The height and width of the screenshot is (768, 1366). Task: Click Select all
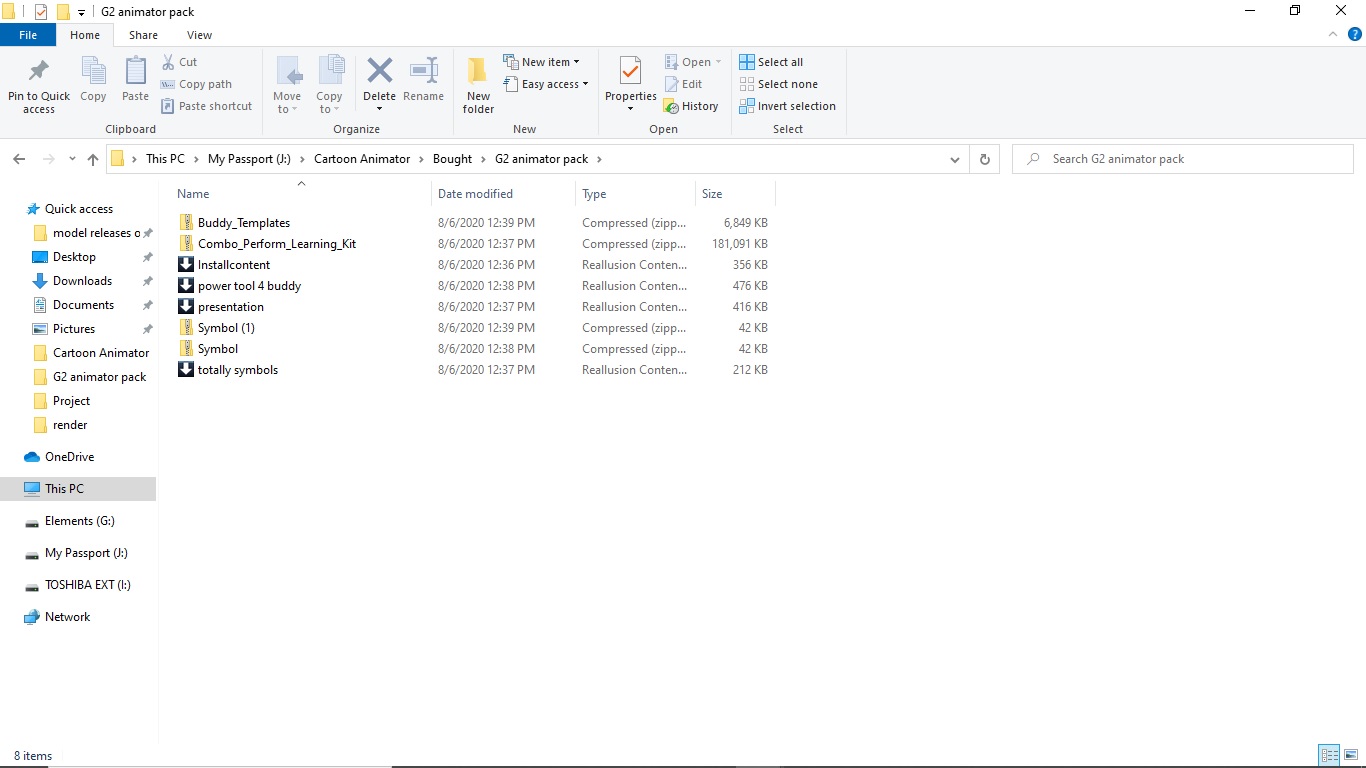[771, 62]
